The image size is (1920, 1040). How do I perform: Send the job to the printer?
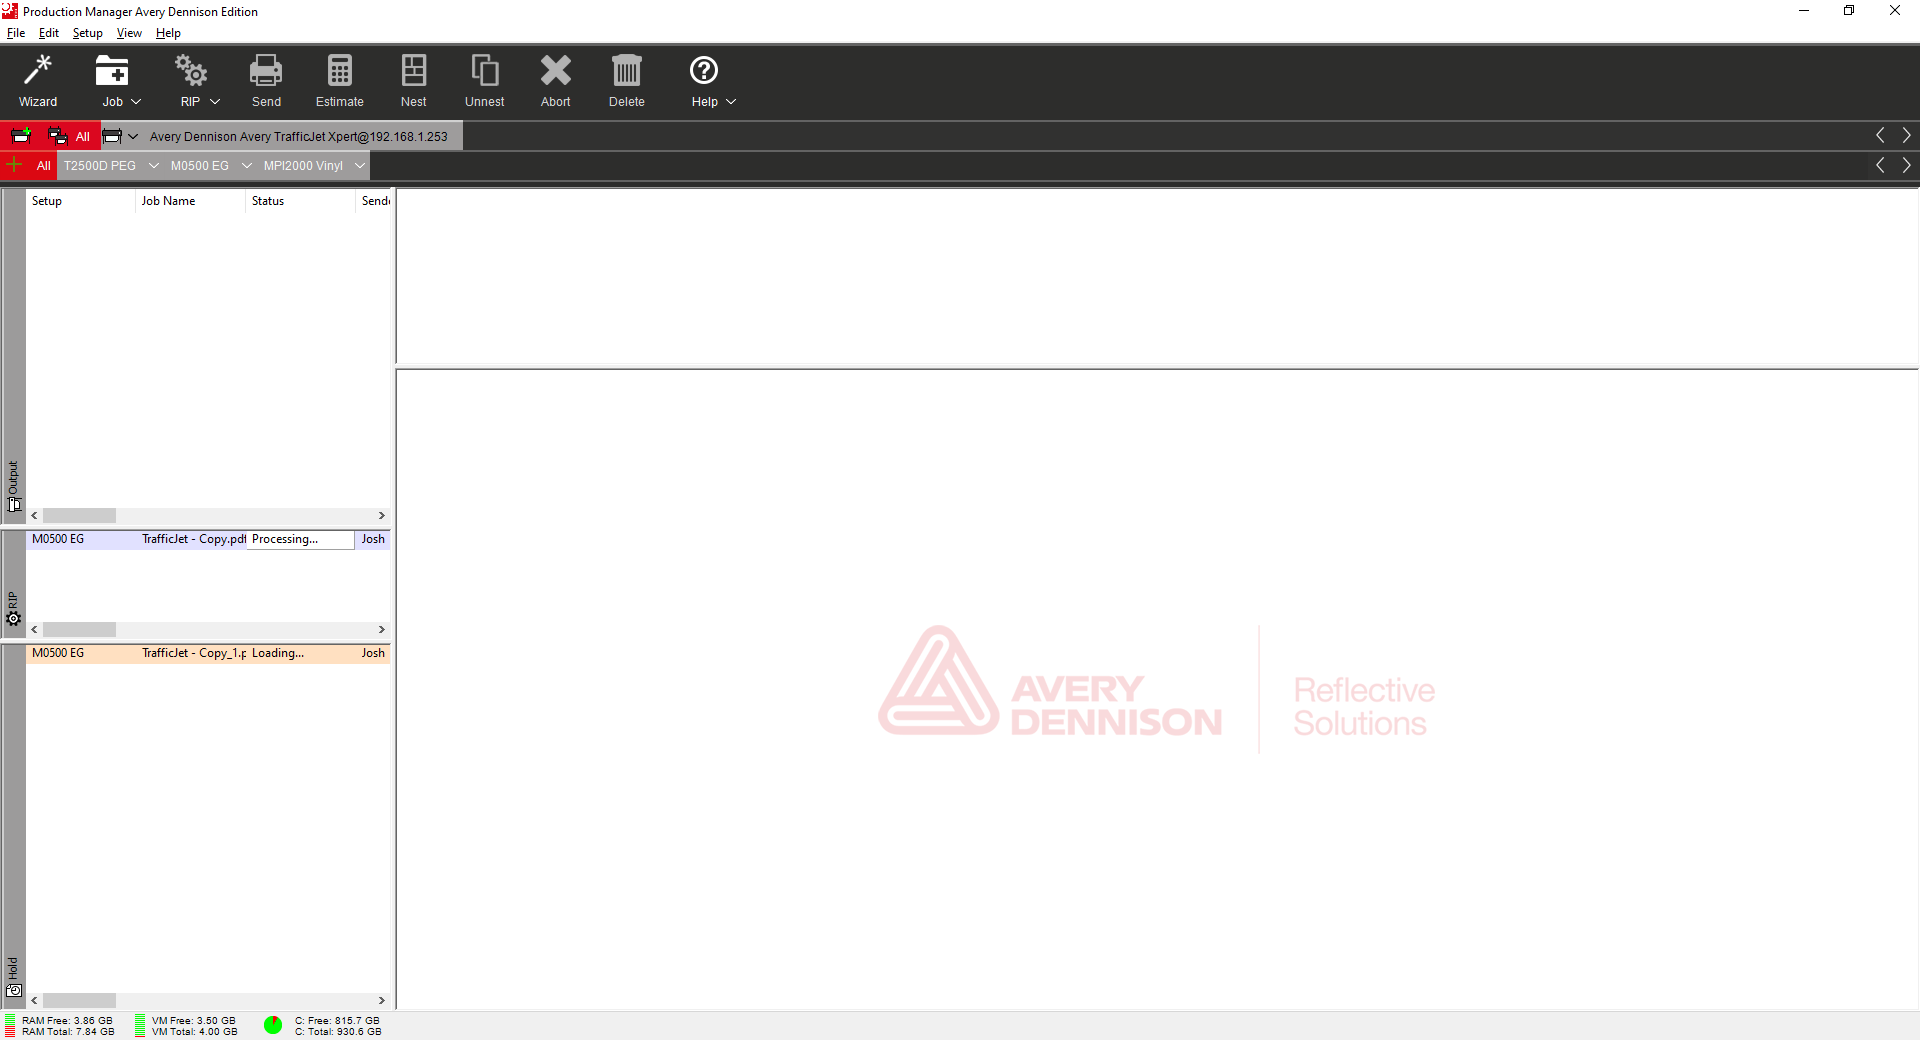pyautogui.click(x=266, y=81)
